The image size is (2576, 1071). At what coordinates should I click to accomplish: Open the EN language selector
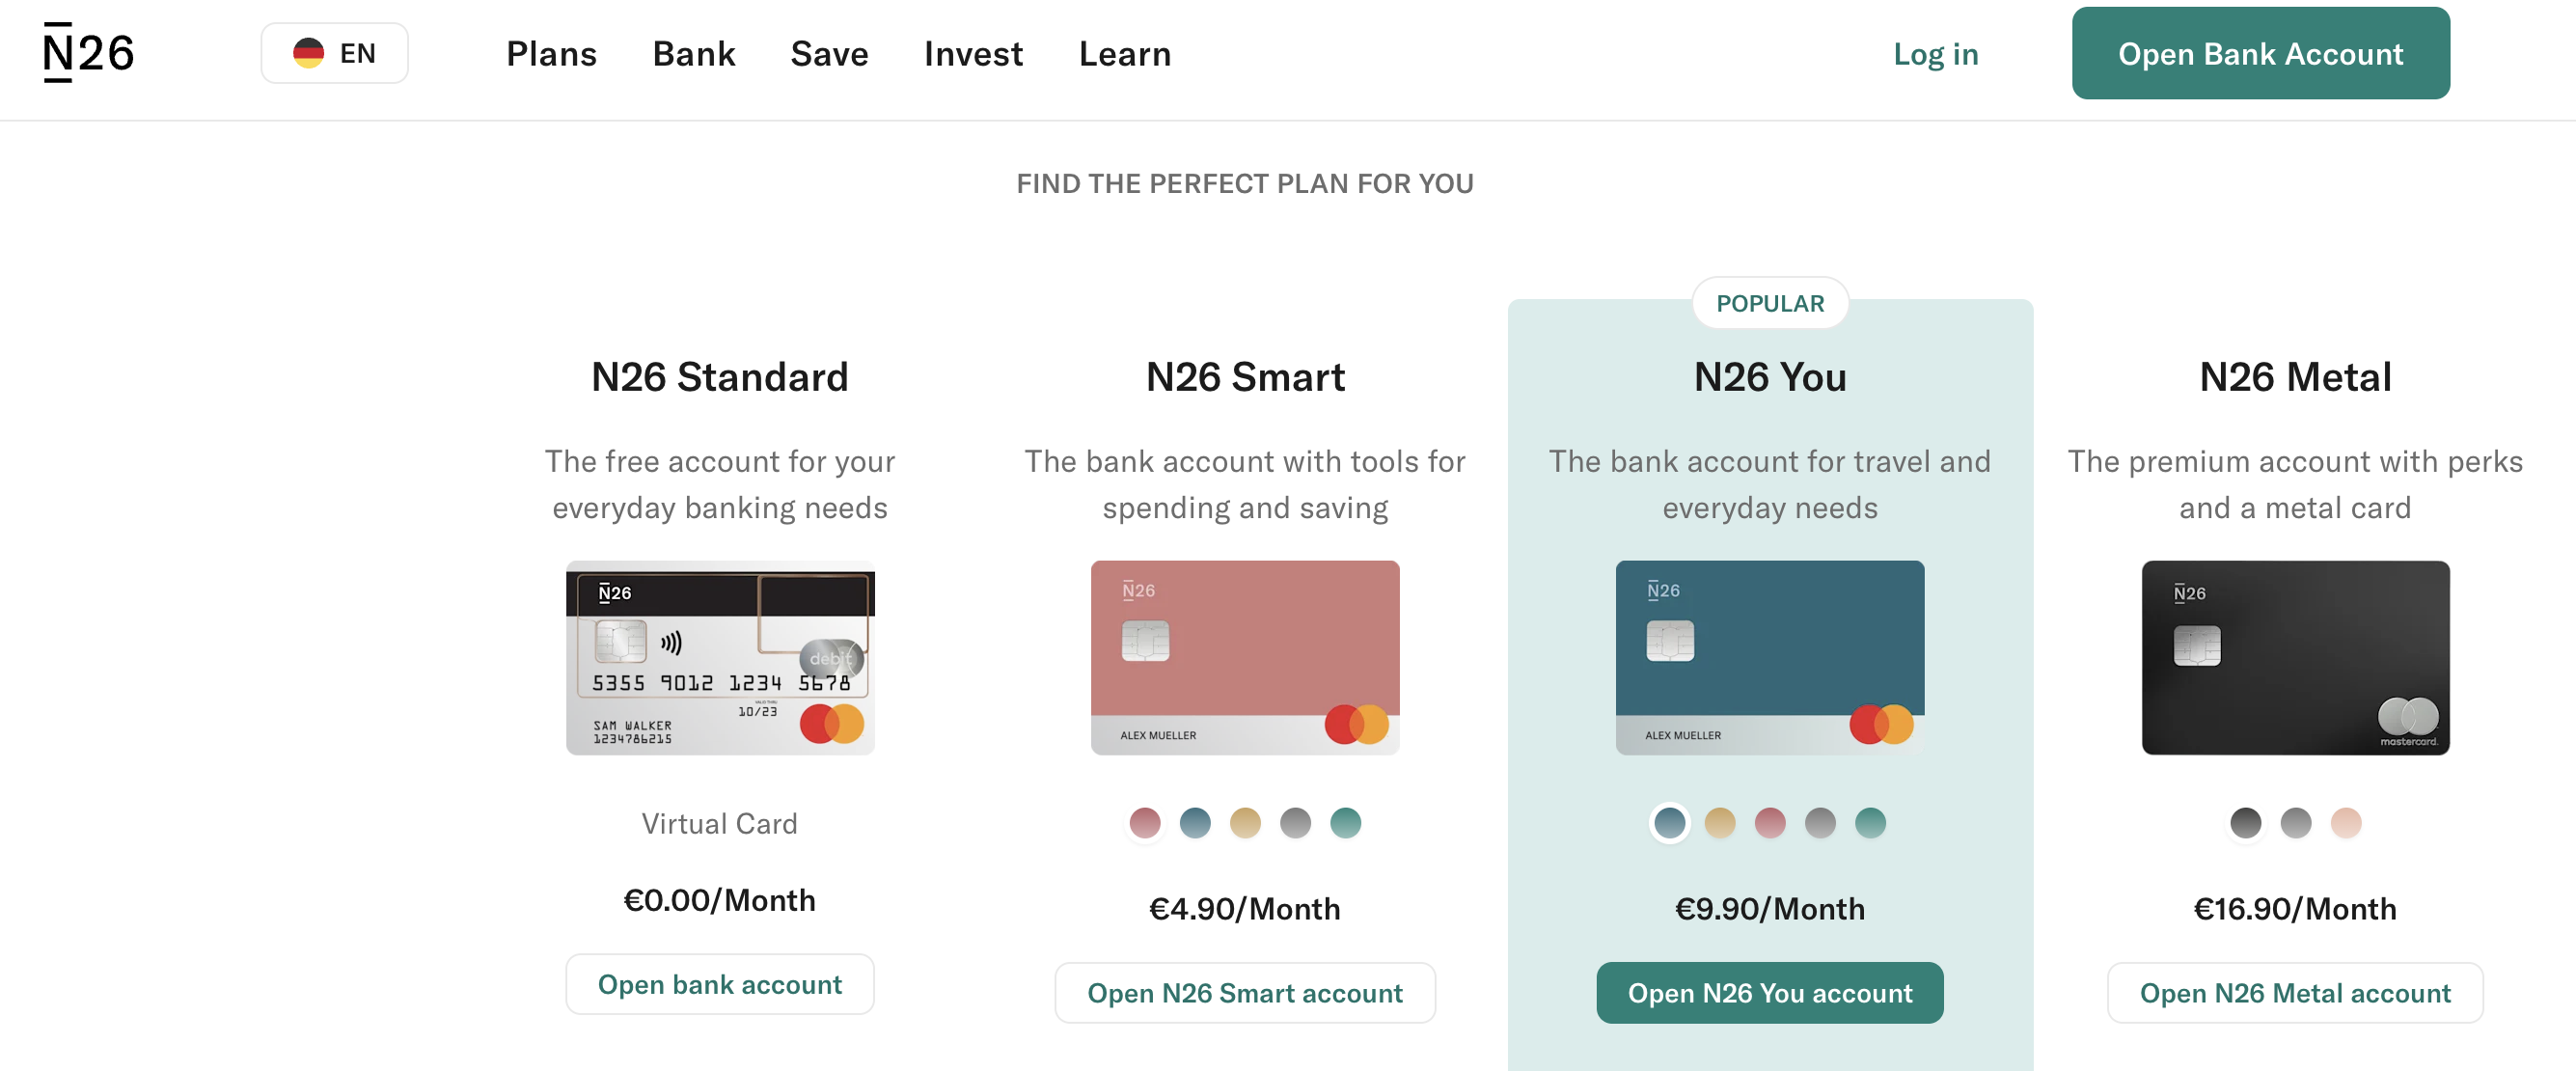(334, 53)
